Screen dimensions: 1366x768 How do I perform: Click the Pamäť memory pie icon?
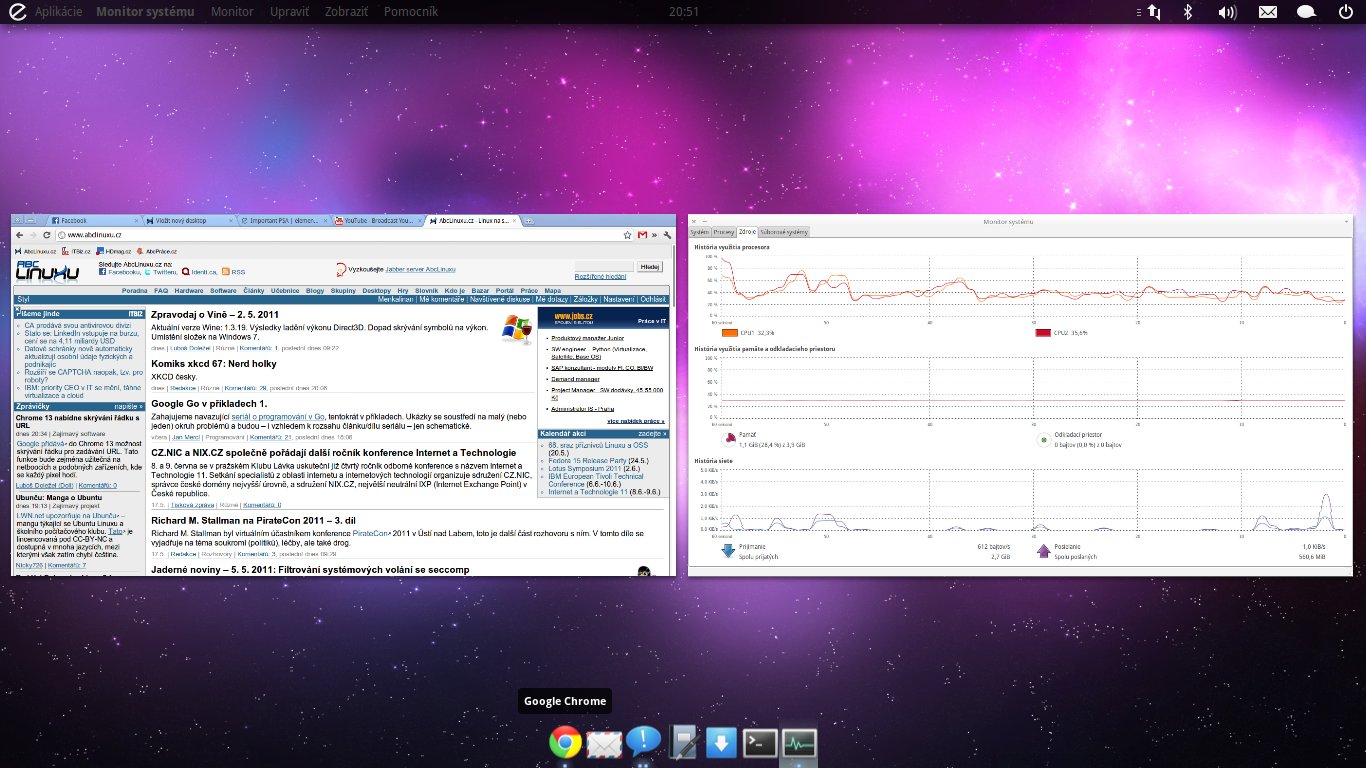(728, 438)
